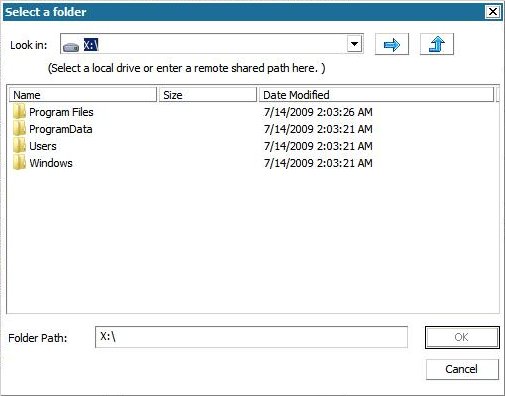
Task: Click the blue forward arrow button
Action: point(392,44)
